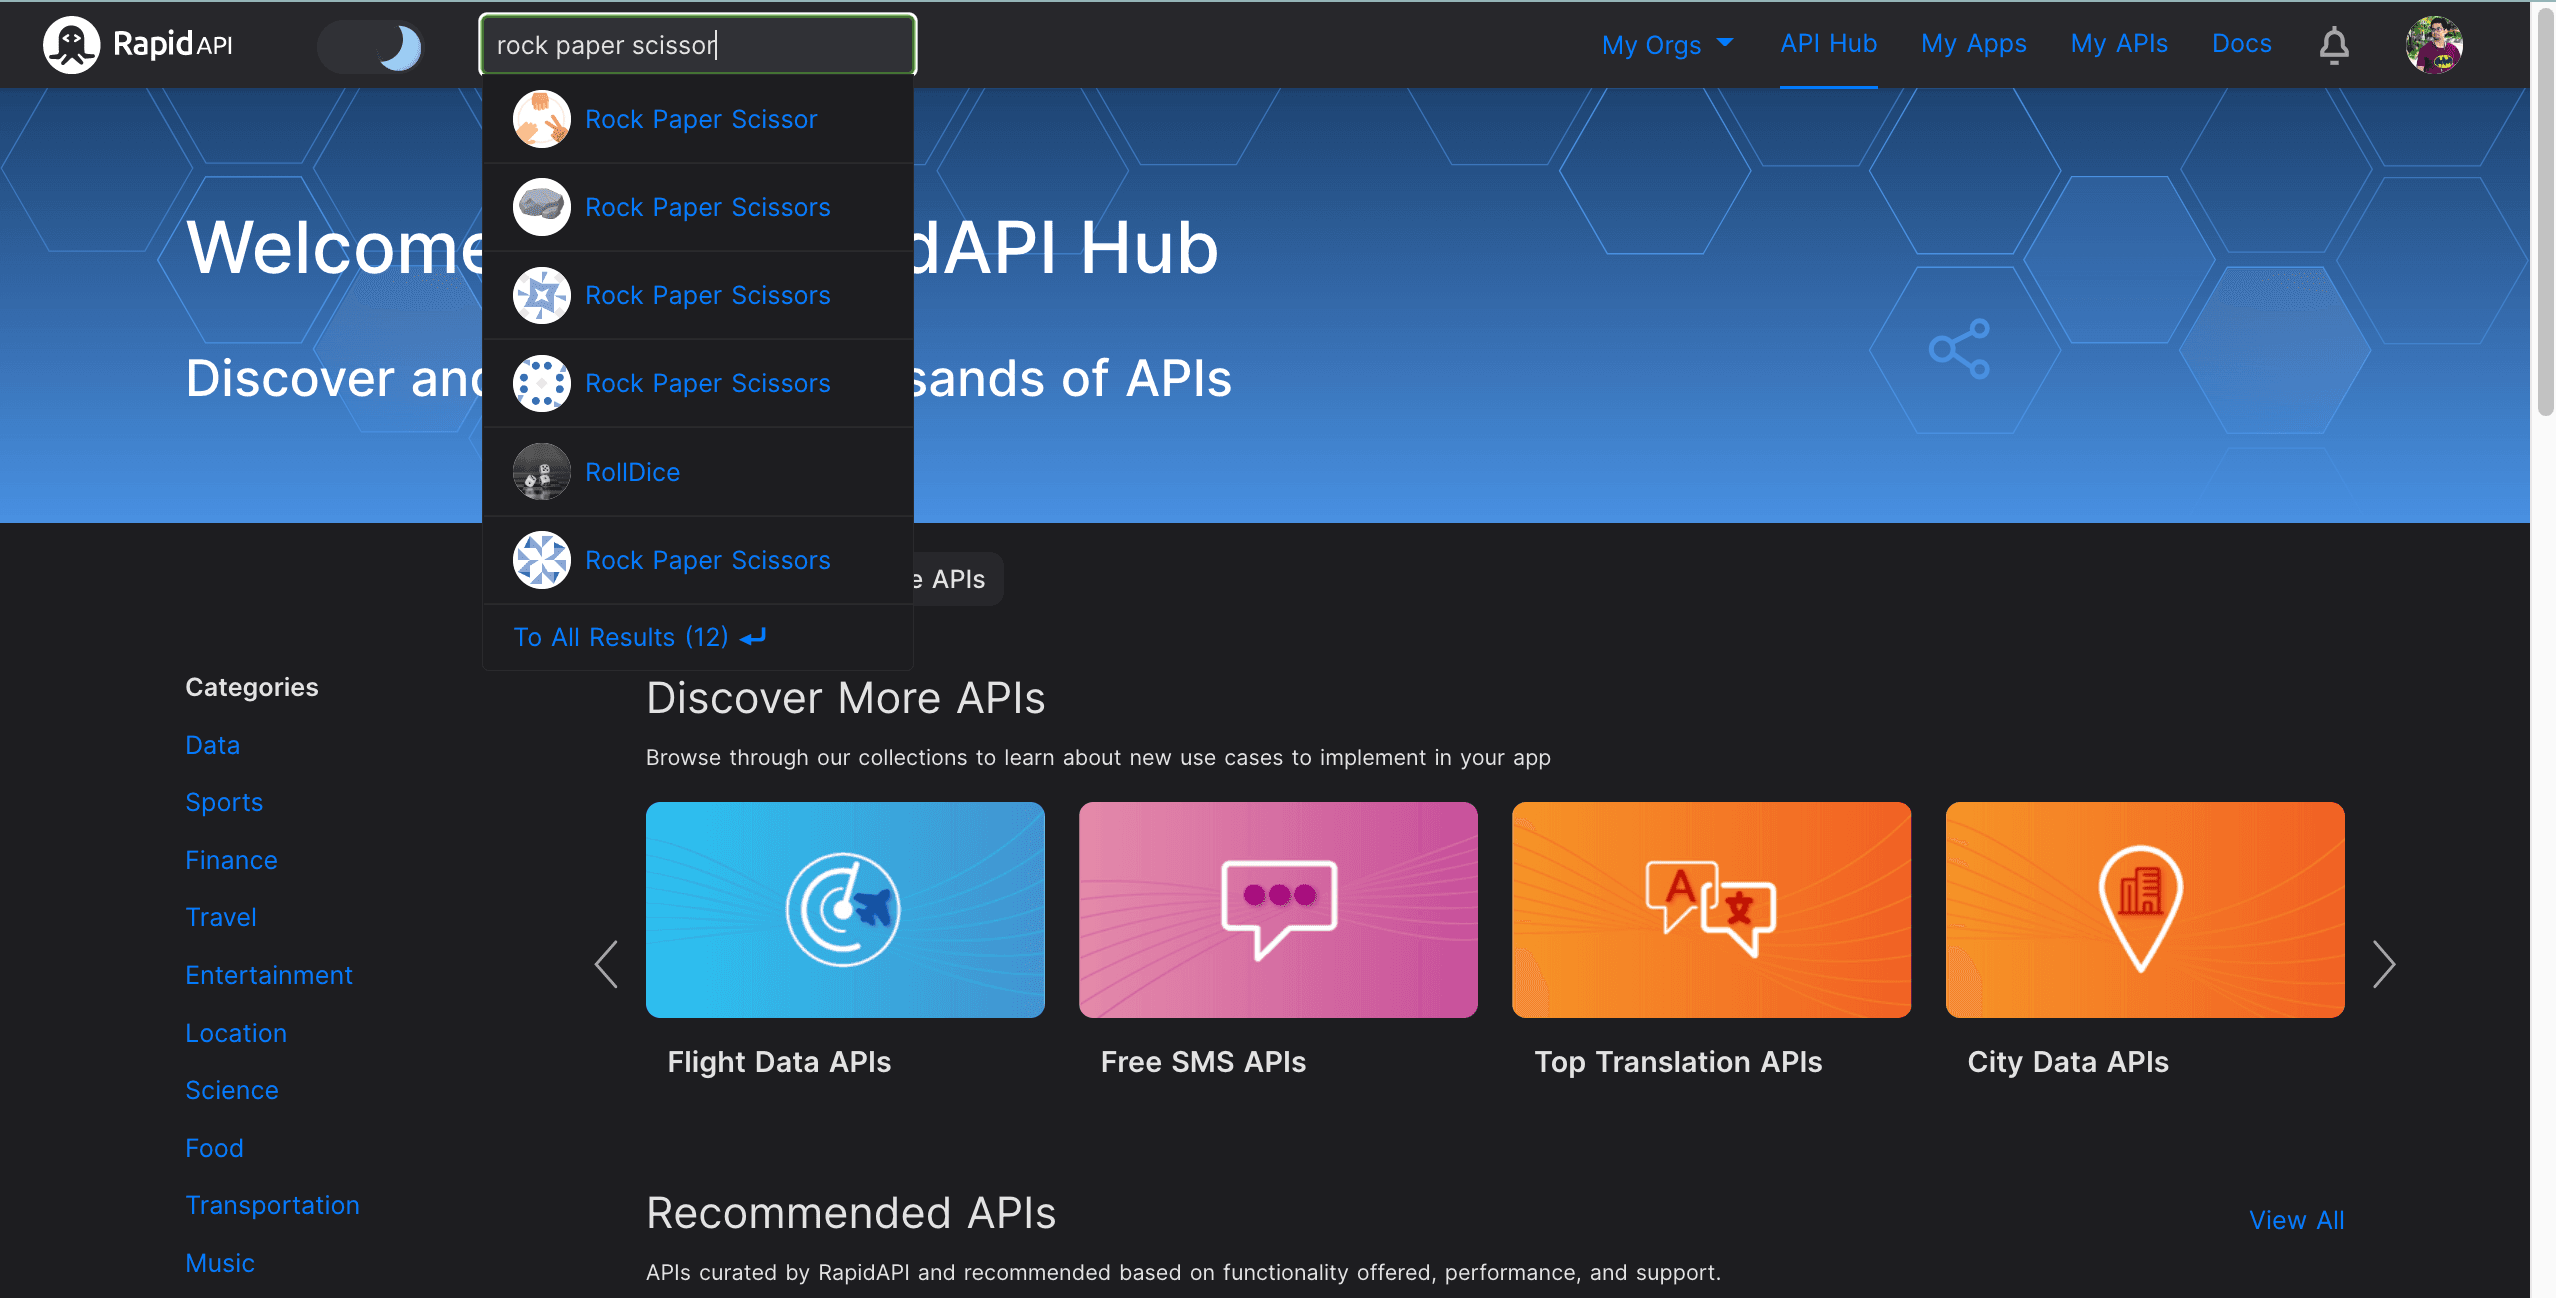Select the Rock Paper Scissors result with star icon
This screenshot has height=1298, width=2556.
[698, 296]
